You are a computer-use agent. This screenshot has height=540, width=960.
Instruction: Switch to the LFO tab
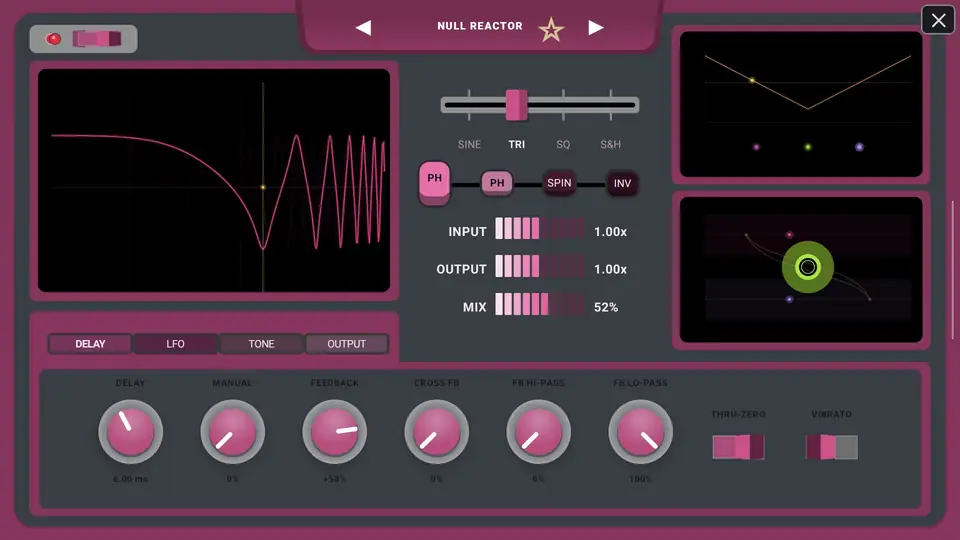175,344
